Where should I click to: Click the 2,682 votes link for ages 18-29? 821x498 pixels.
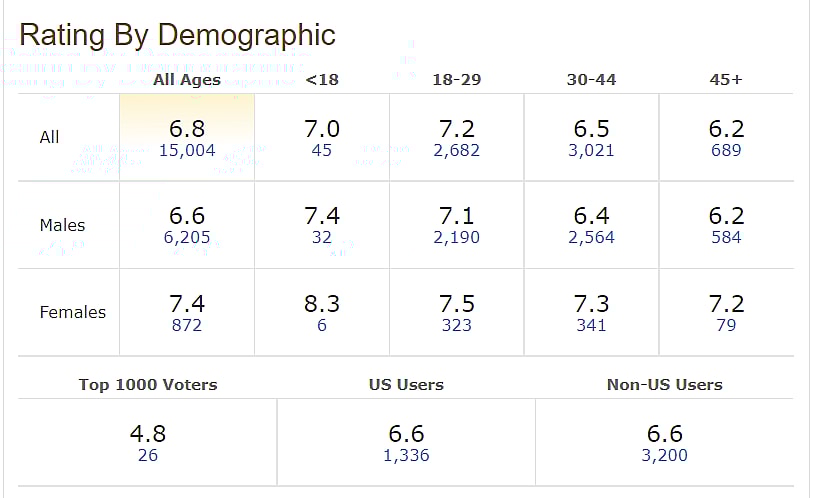[x=456, y=151]
